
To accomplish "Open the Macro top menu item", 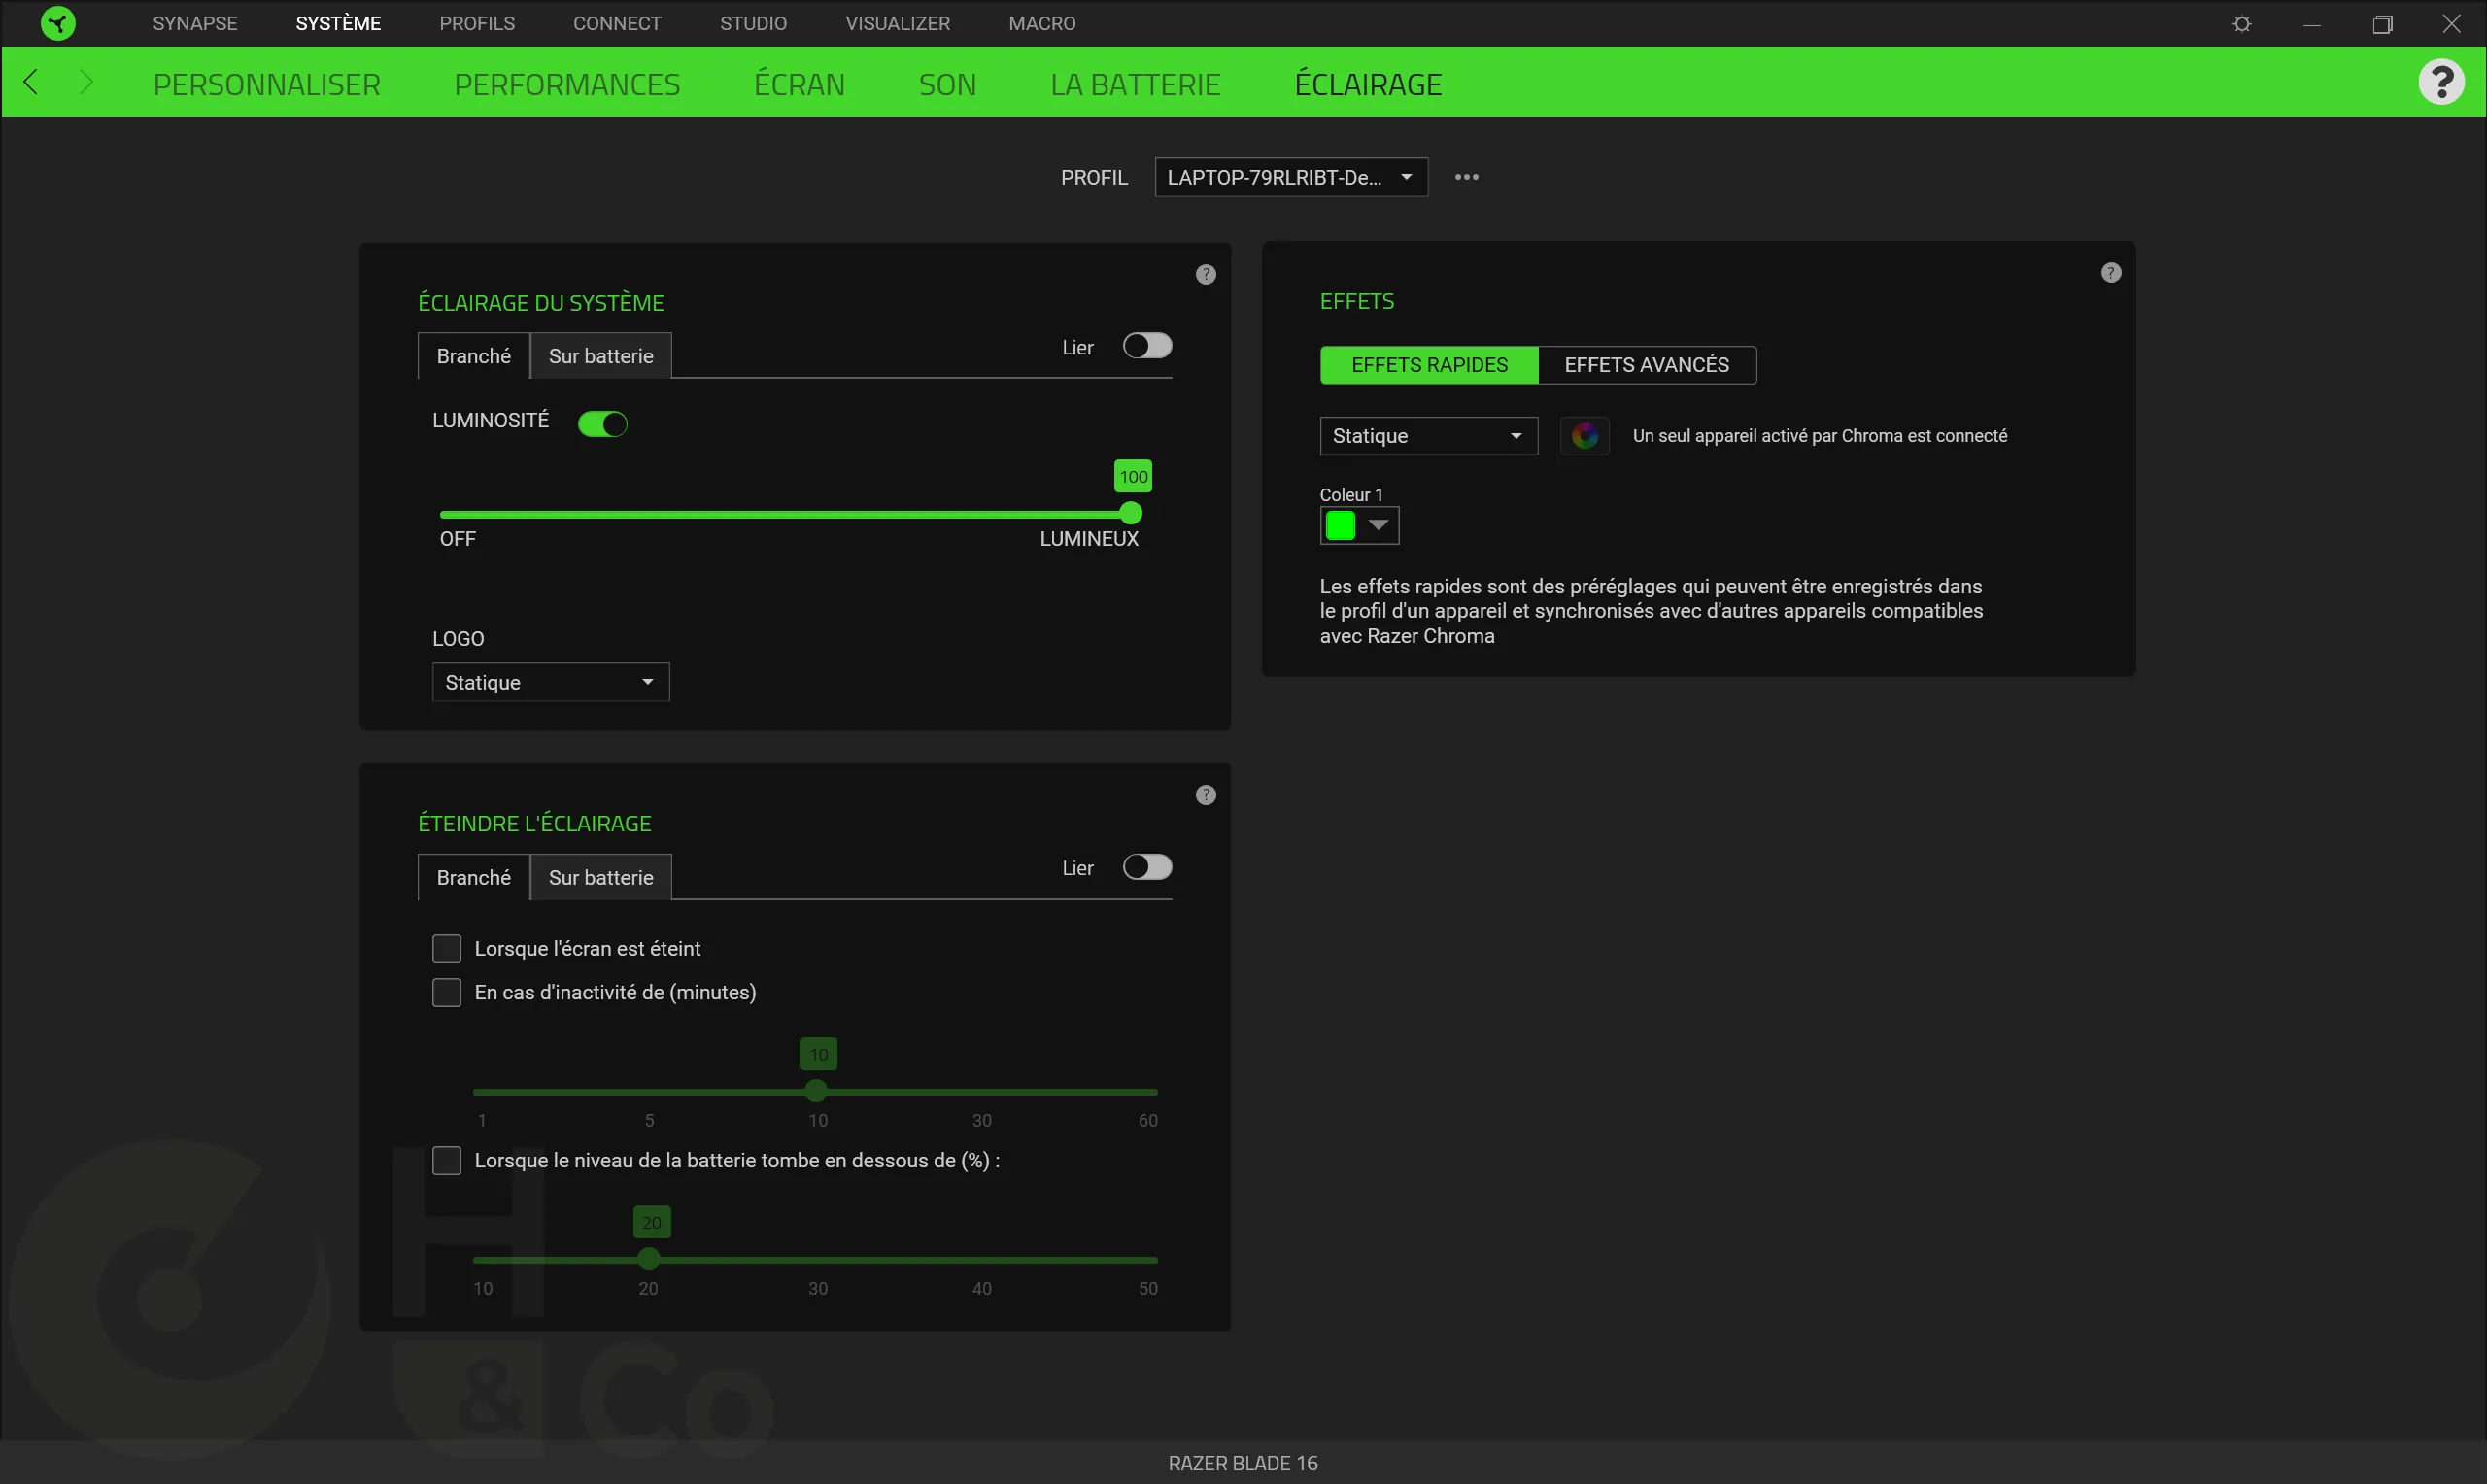I will pyautogui.click(x=1042, y=23).
